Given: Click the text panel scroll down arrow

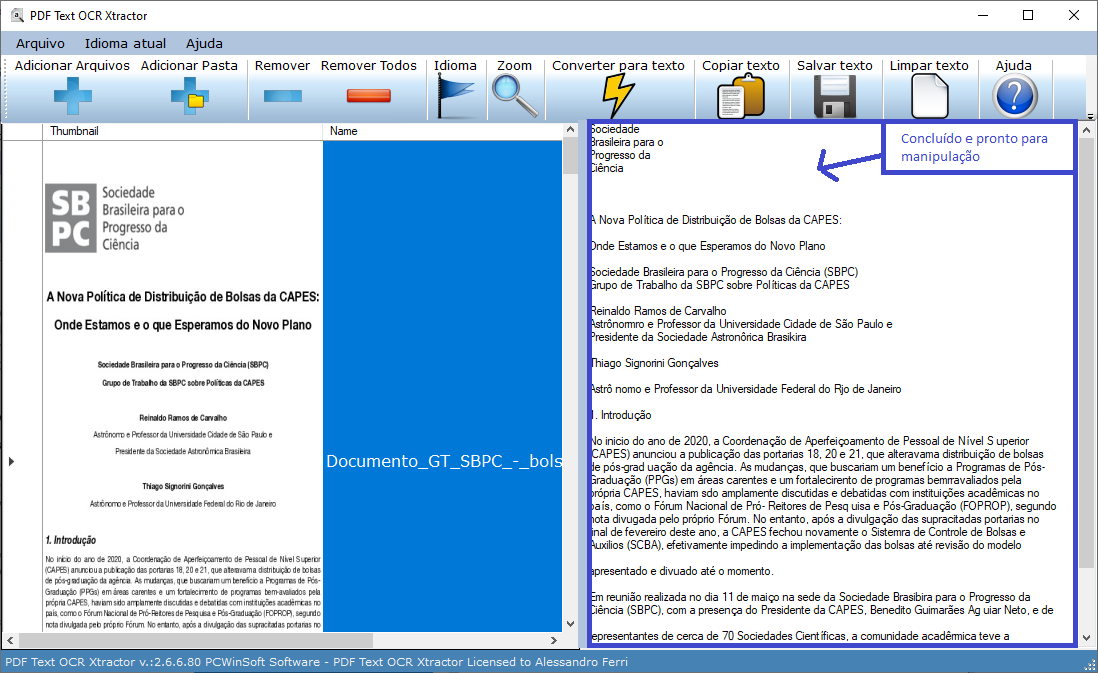Looking at the screenshot, I should pyautogui.click(x=1086, y=638).
